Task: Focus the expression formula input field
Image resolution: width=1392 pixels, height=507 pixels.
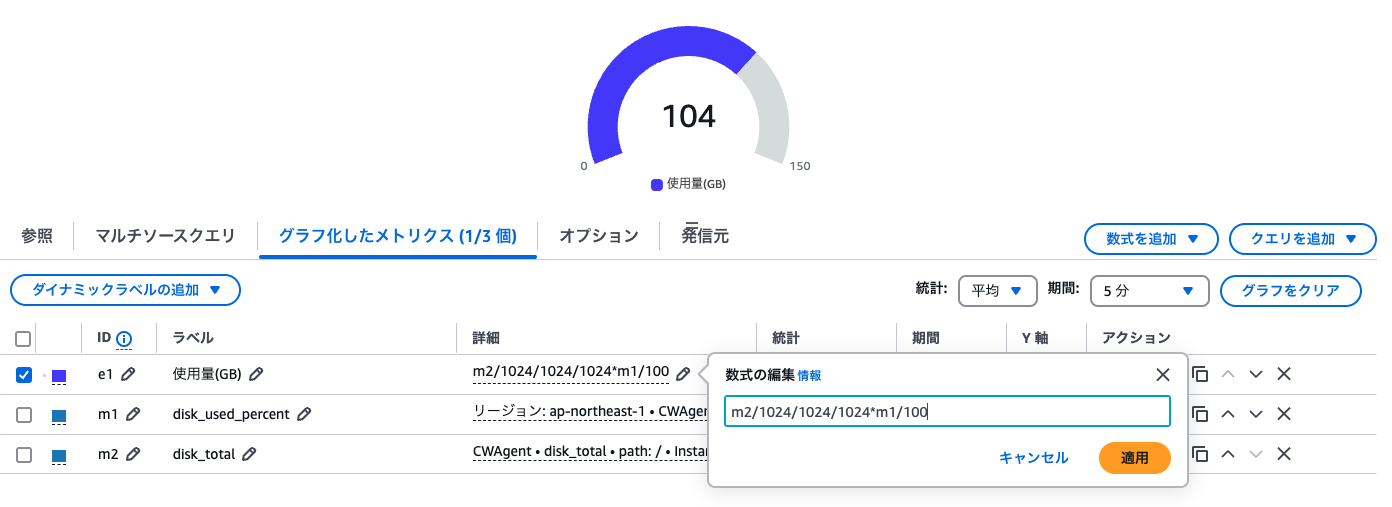Action: [946, 411]
